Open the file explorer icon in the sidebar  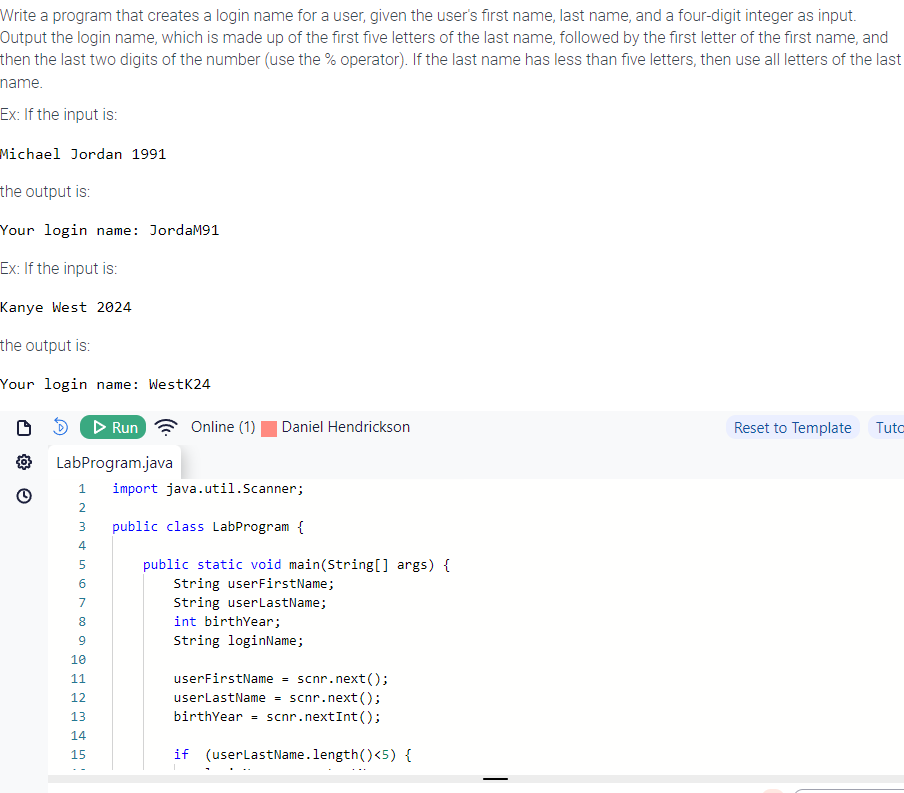pos(24,428)
